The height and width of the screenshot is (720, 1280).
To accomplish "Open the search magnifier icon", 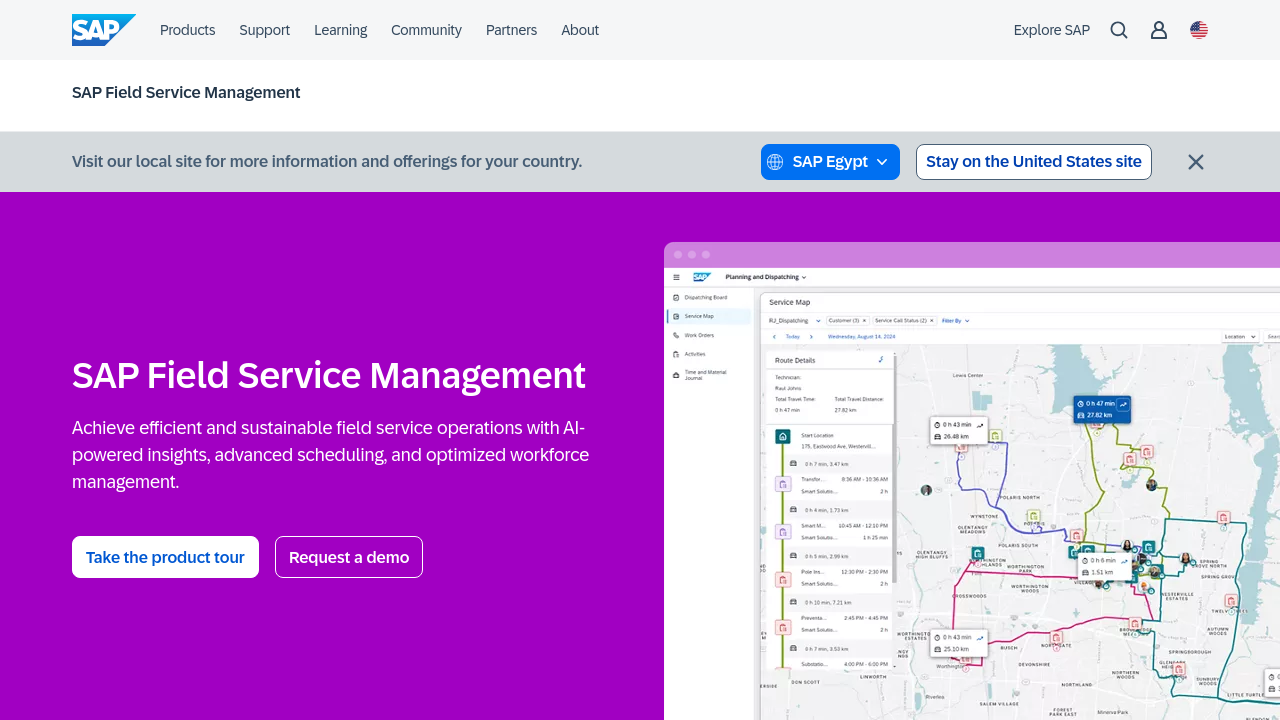I will pos(1119,30).
